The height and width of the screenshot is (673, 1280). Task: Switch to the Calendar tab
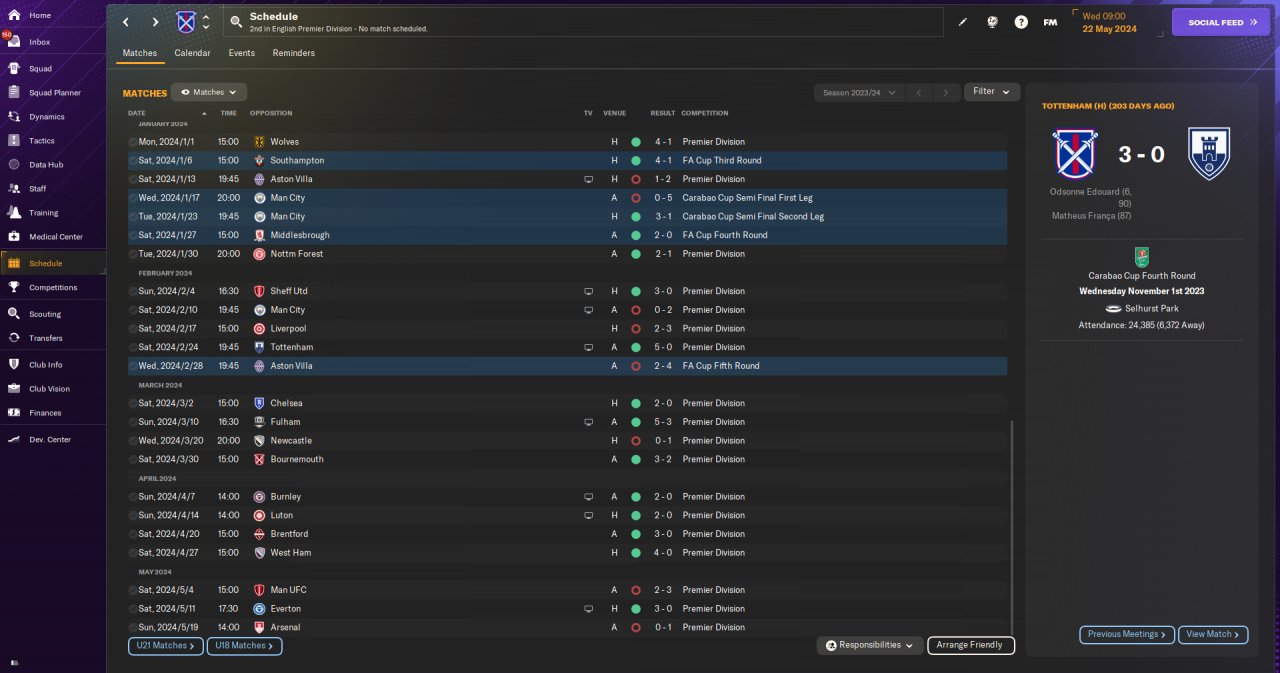(x=192, y=53)
